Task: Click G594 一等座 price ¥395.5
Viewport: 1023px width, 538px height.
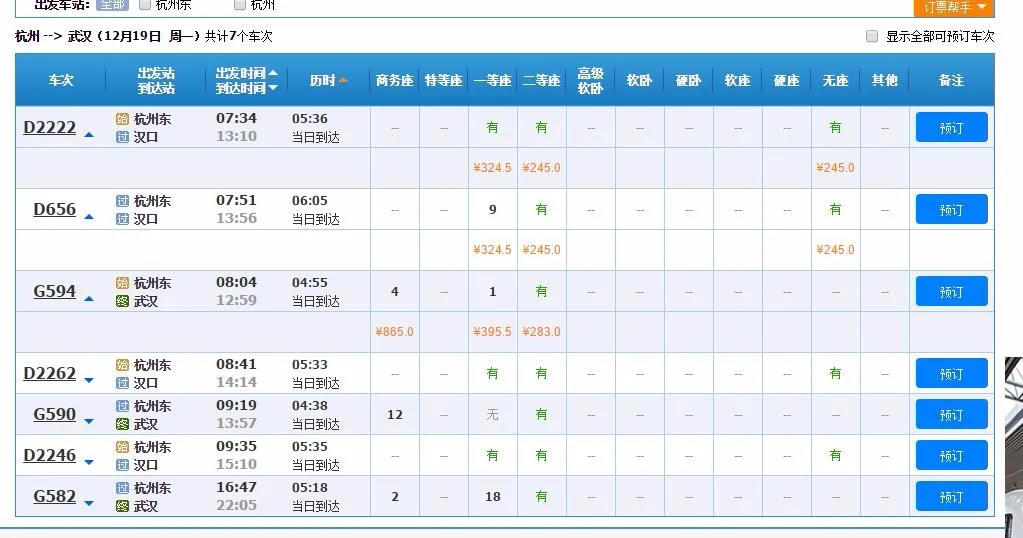Action: pyautogui.click(x=493, y=332)
